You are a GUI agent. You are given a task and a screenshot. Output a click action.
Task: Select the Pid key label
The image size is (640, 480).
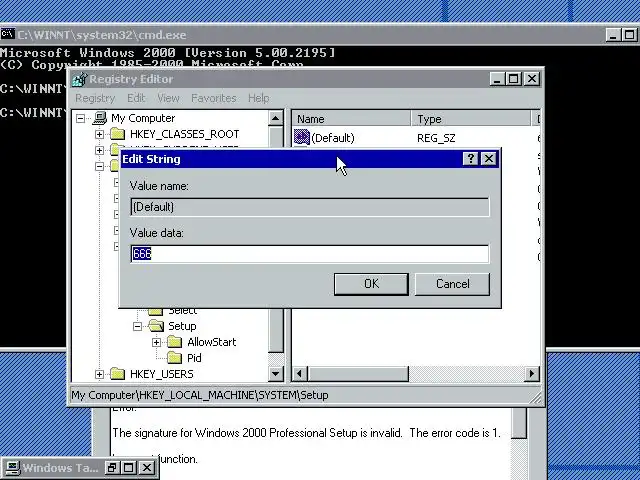(194, 358)
